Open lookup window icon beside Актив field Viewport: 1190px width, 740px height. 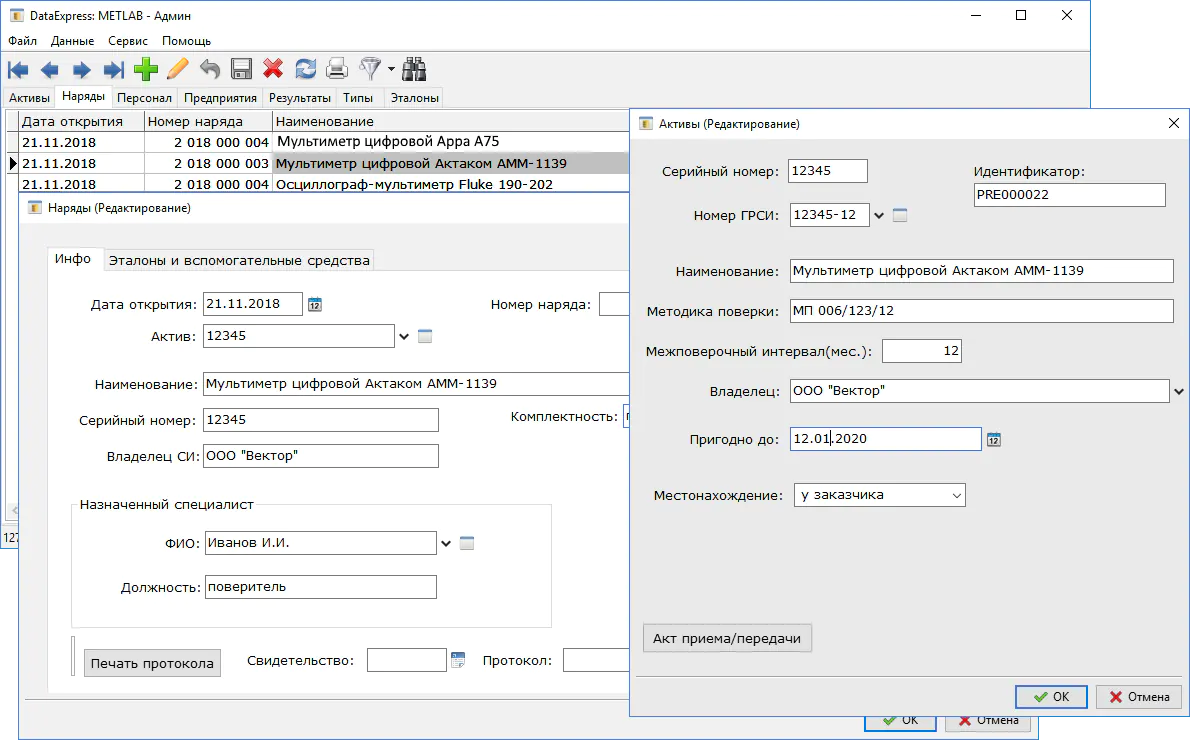[x=425, y=336]
